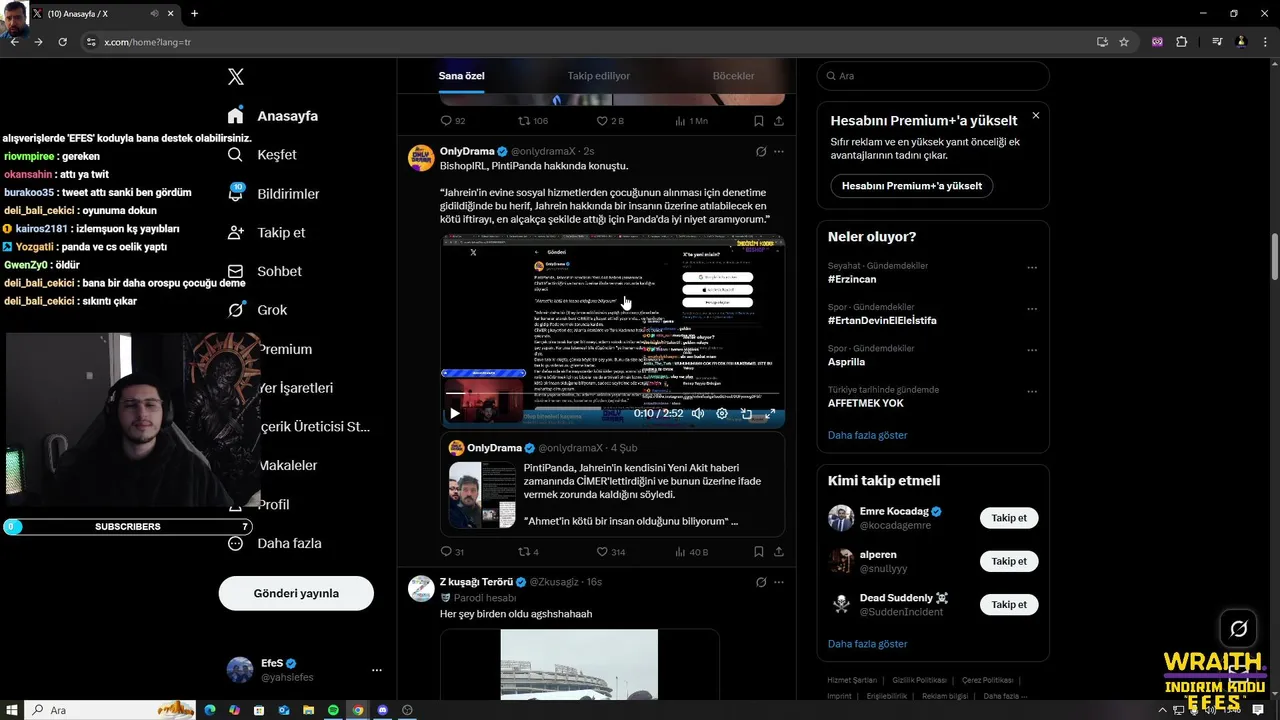Open more options for AFFETMEK YOK trend
This screenshot has height=720, width=1280.
point(1032,391)
